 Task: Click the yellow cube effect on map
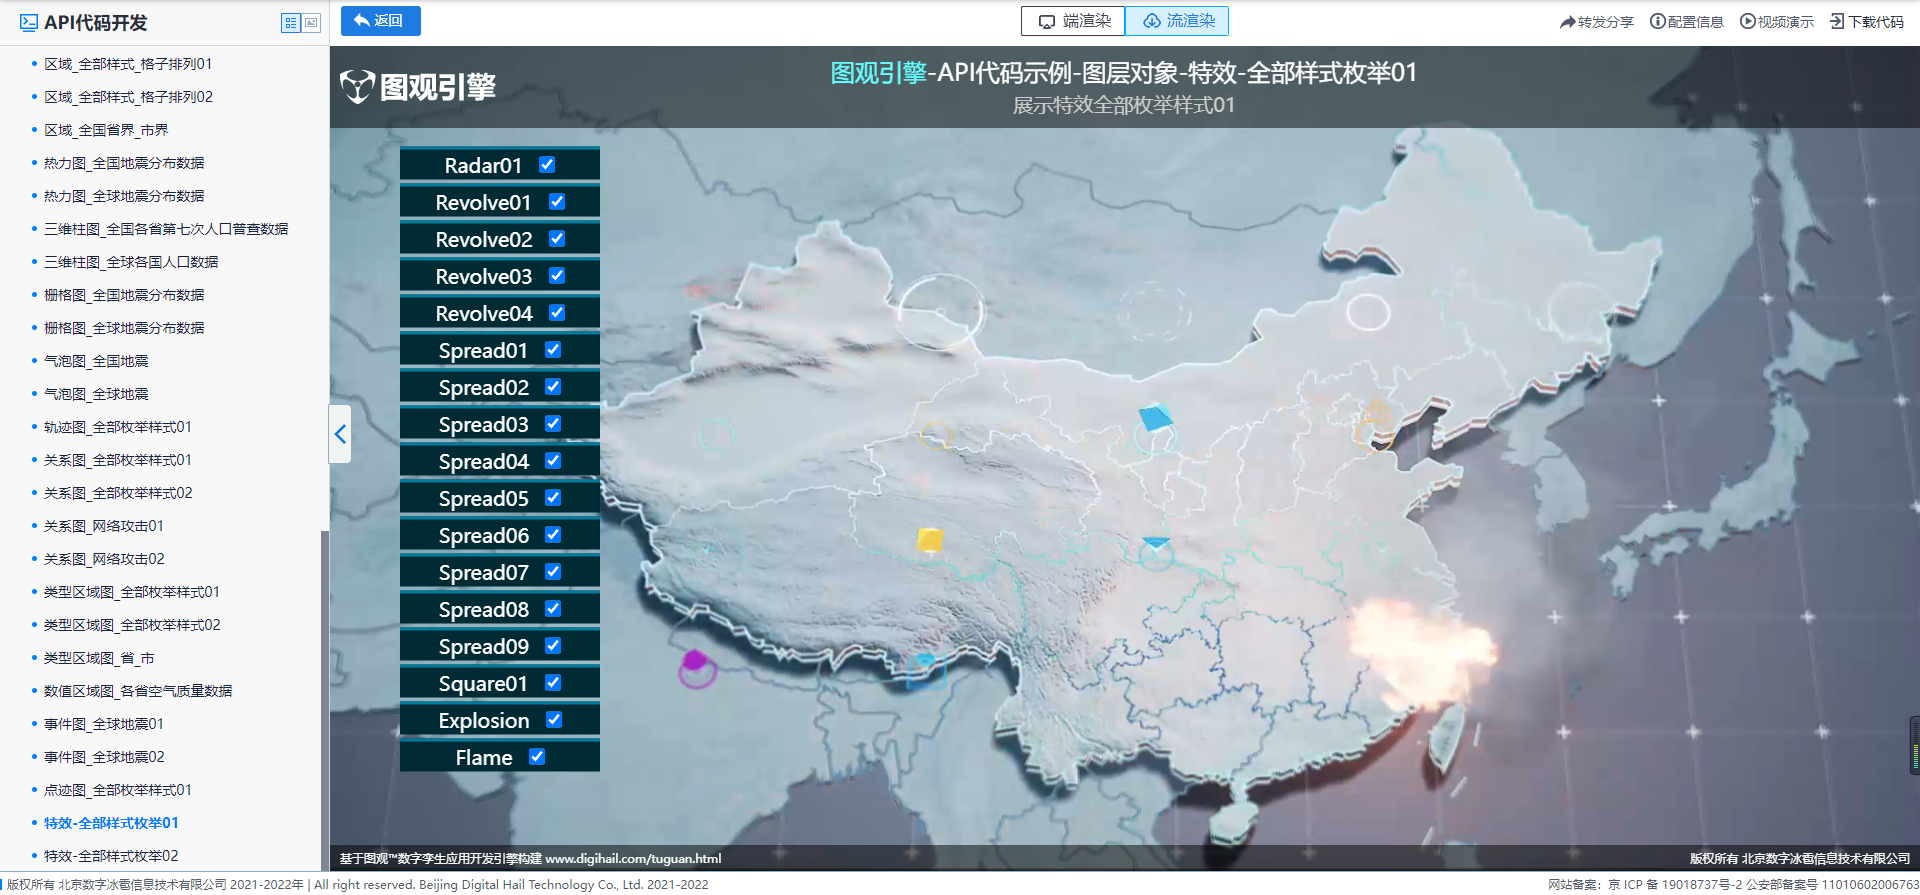point(930,540)
